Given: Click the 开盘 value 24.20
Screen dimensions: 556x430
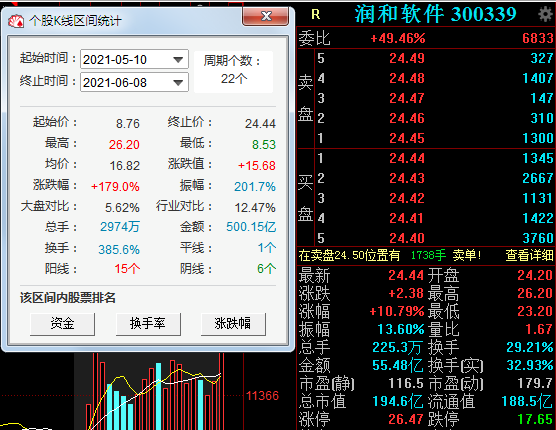Looking at the screenshot, I should (x=535, y=275).
